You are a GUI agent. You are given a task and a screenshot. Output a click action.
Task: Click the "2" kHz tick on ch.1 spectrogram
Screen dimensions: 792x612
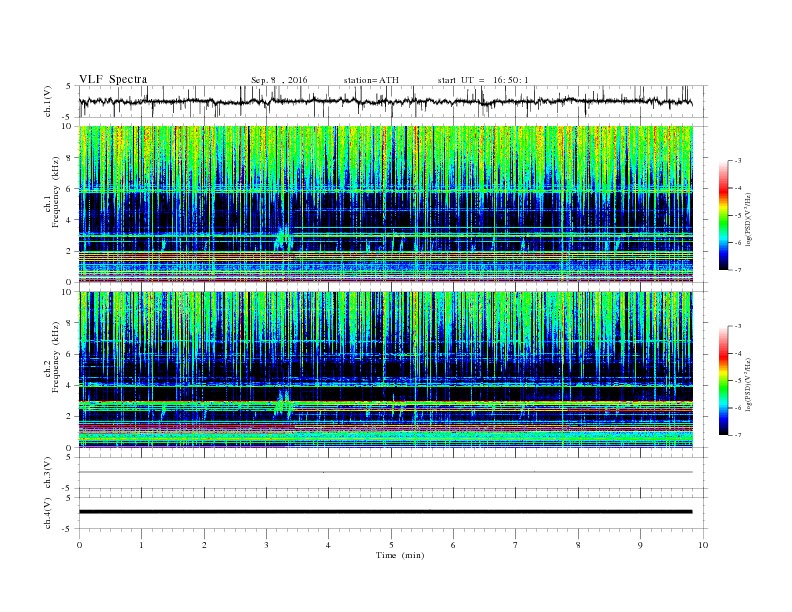(69, 251)
